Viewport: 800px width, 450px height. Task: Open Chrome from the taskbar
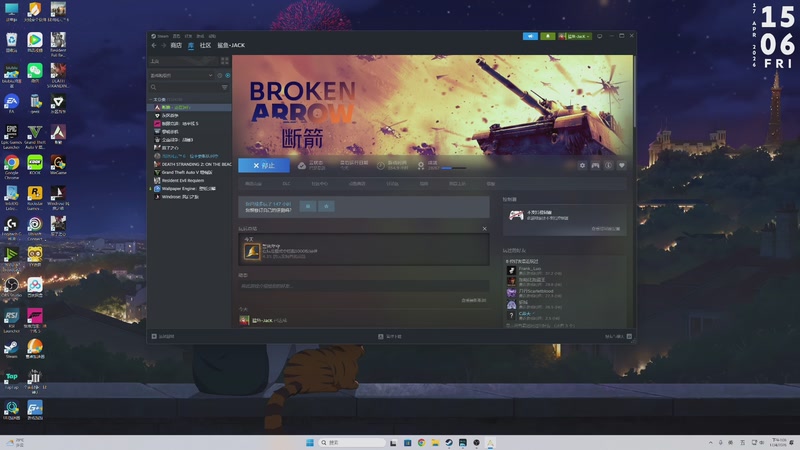pyautogui.click(x=421, y=442)
